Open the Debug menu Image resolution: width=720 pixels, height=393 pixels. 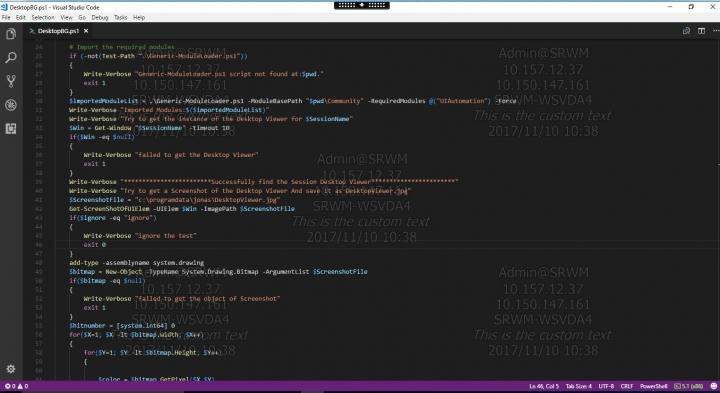[x=100, y=17]
